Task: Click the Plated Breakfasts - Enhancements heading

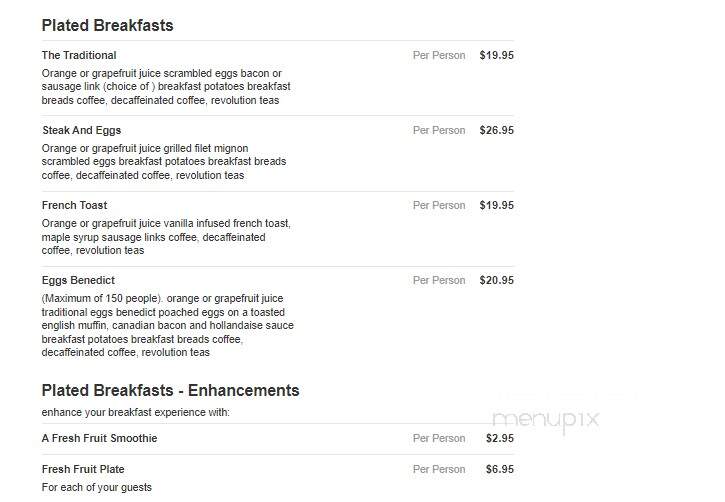Action: [171, 391]
